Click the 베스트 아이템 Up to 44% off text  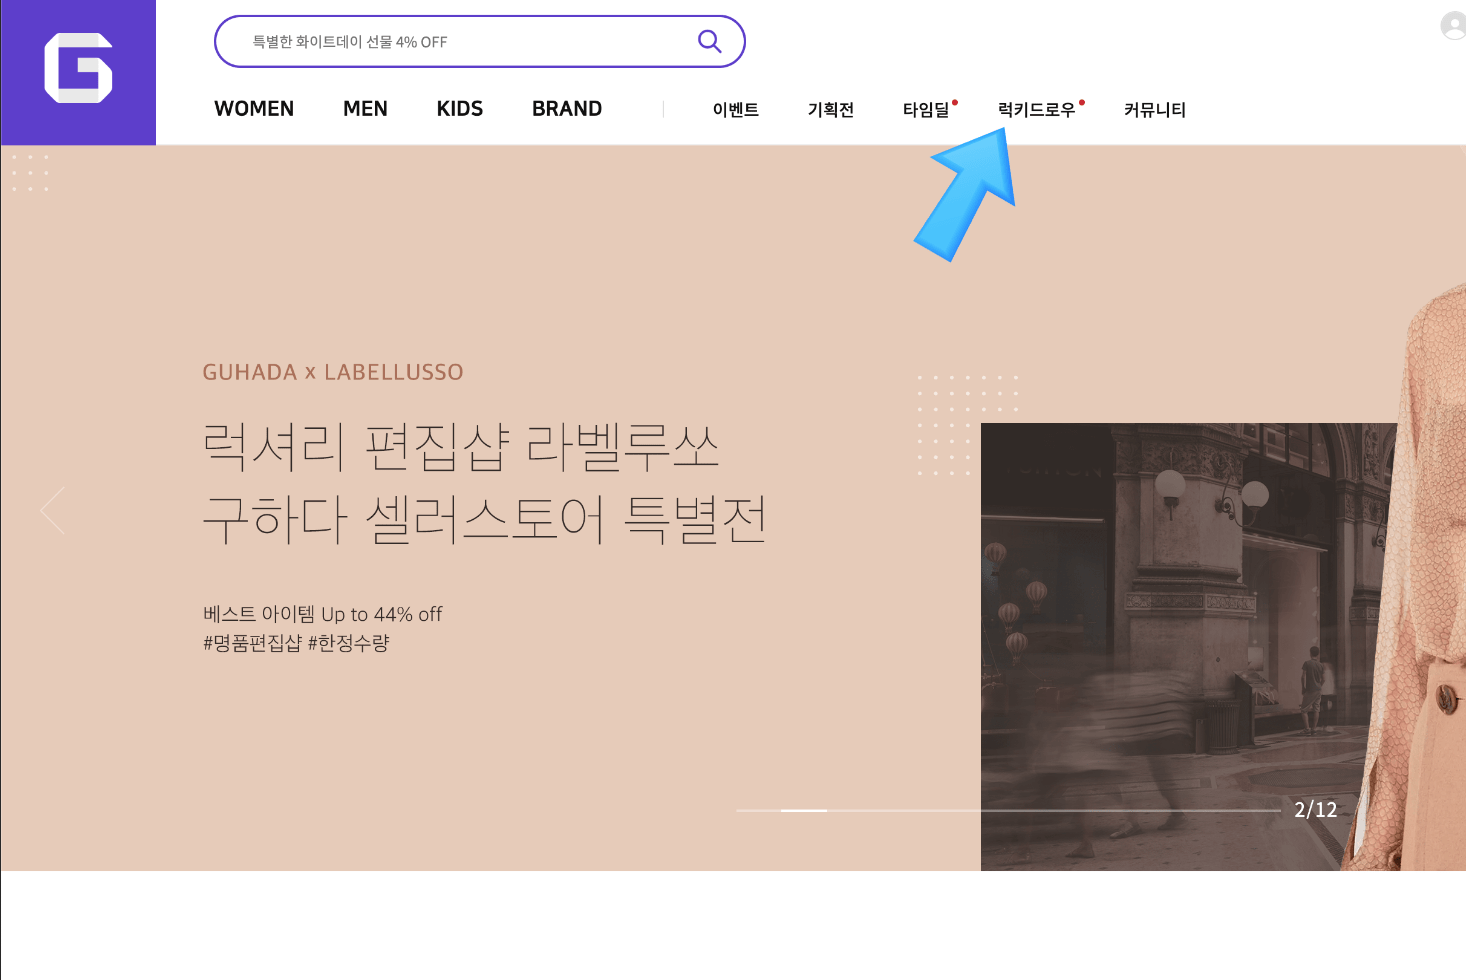tap(322, 614)
